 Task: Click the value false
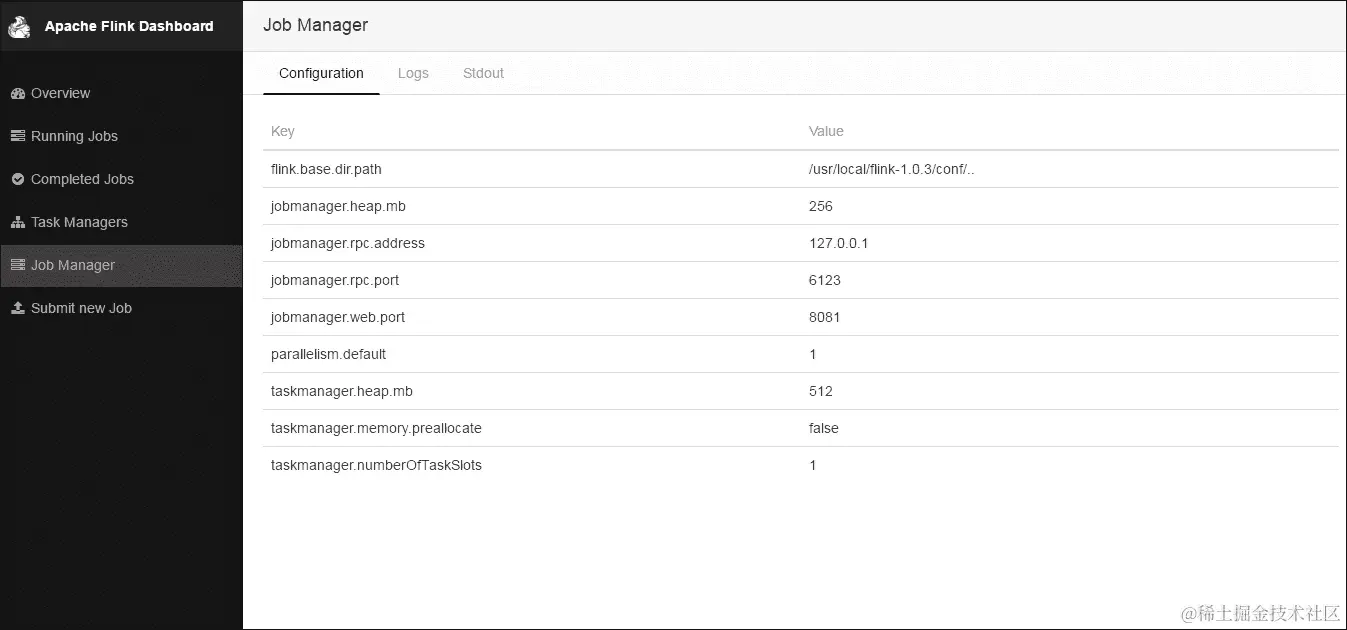click(823, 428)
